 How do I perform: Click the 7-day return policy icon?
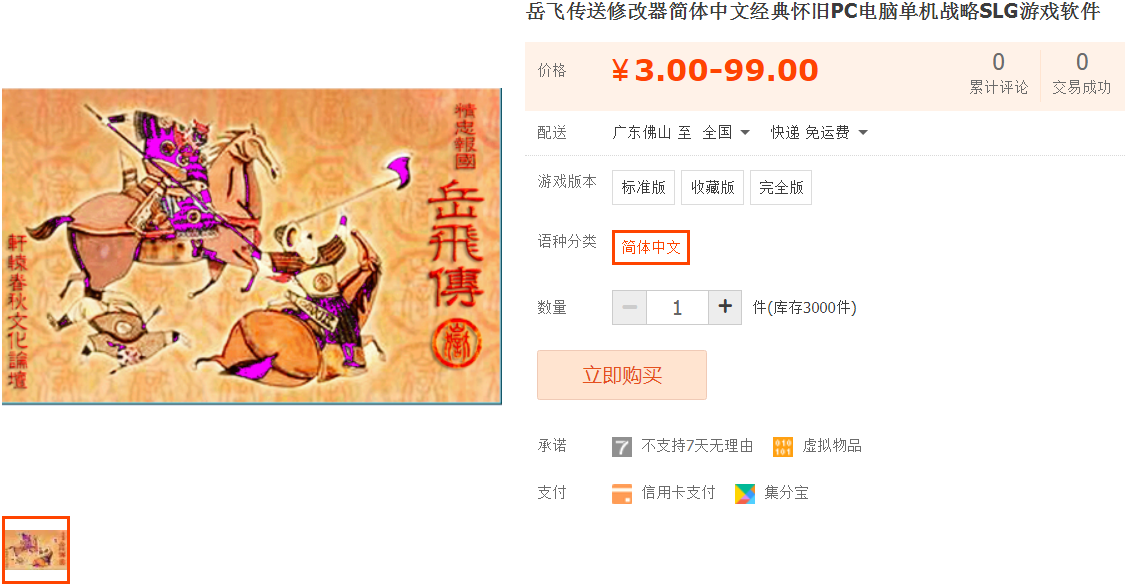[622, 447]
